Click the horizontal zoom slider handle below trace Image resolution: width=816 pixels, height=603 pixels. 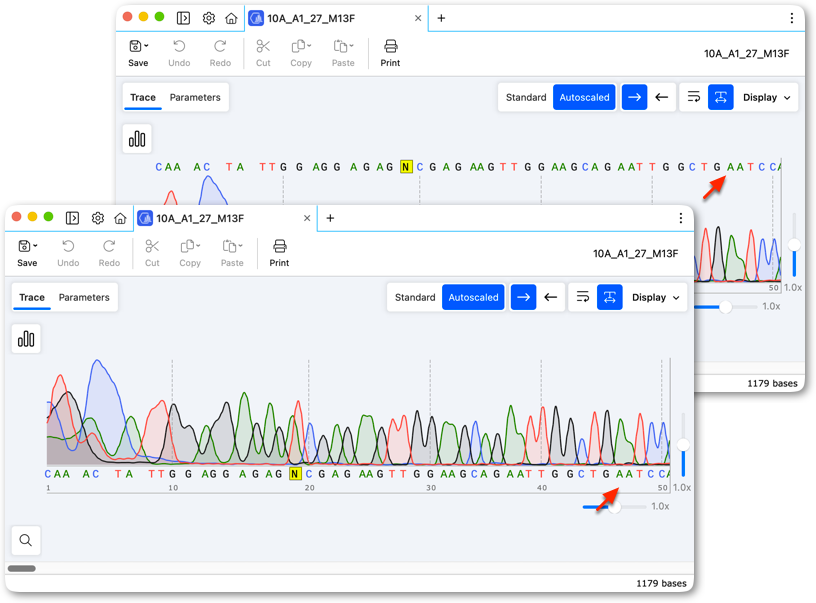(615, 506)
